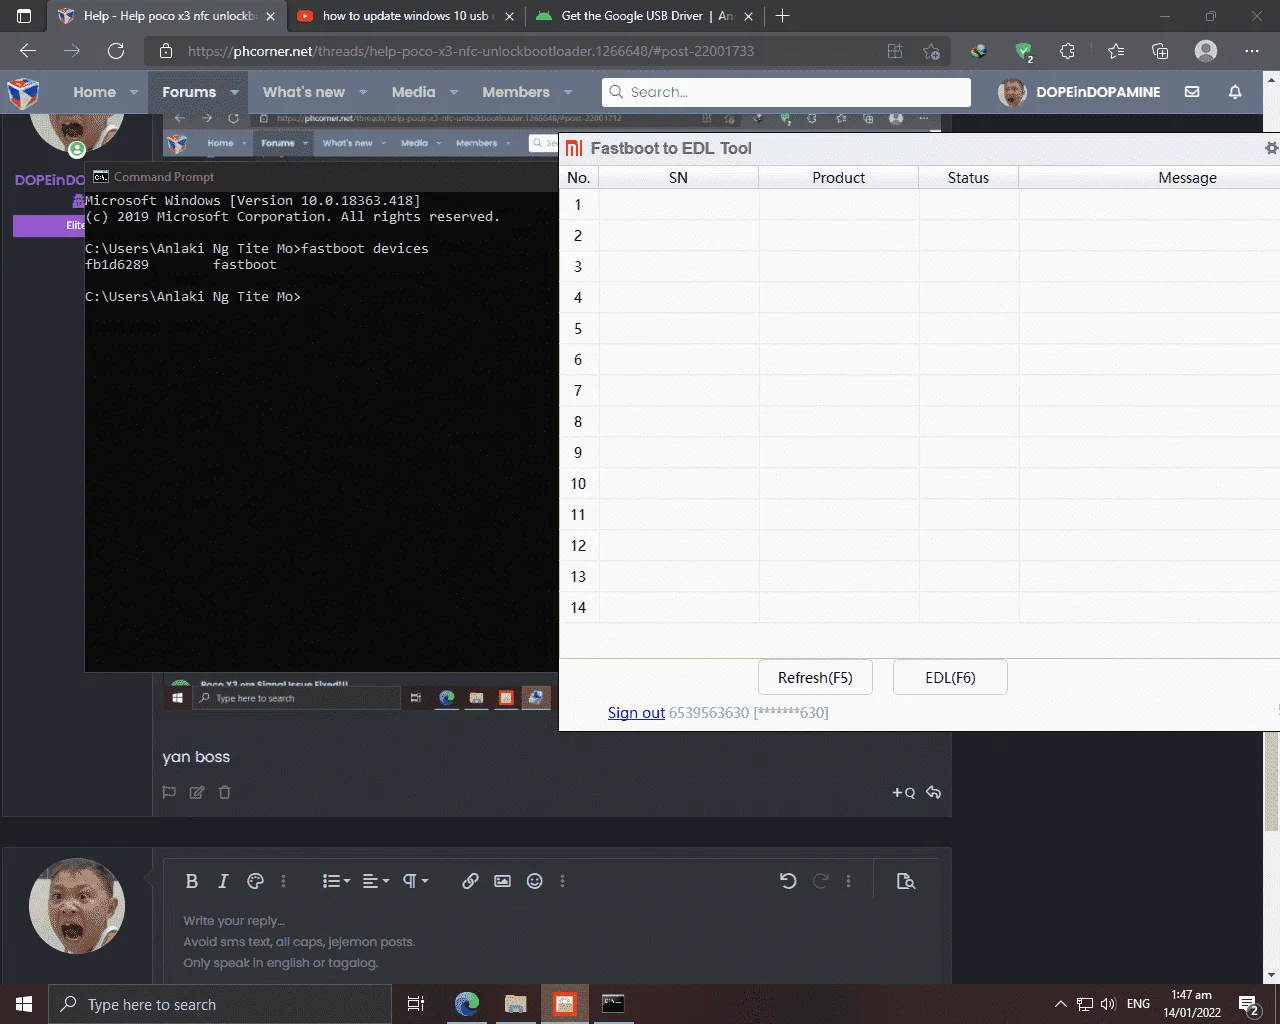Expand the What's new menu caret

tap(363, 92)
